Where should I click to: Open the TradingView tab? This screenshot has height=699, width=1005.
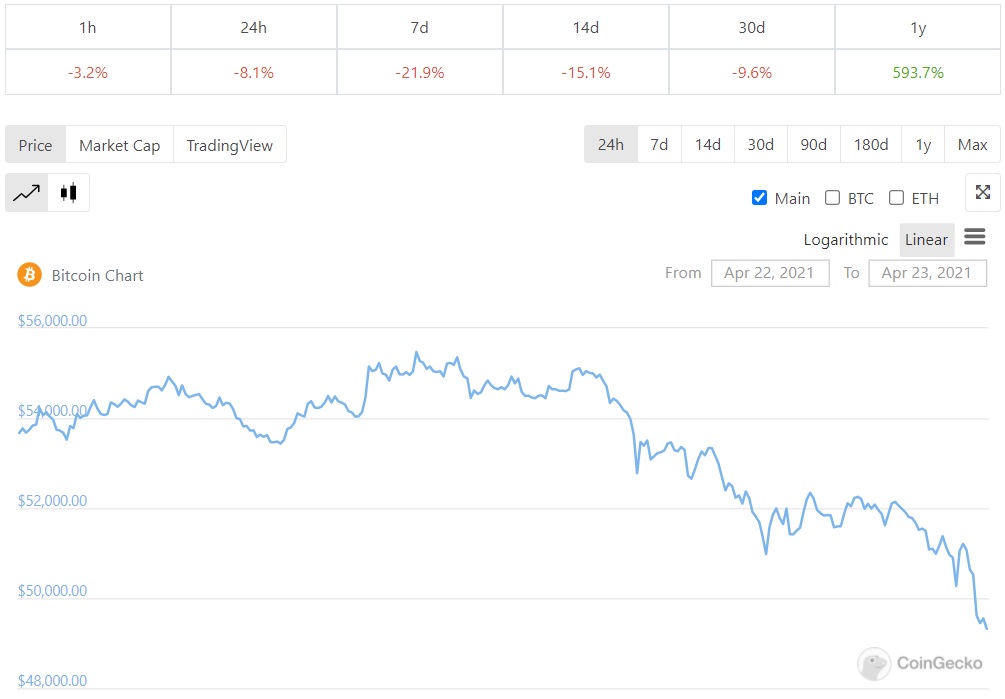pos(230,145)
